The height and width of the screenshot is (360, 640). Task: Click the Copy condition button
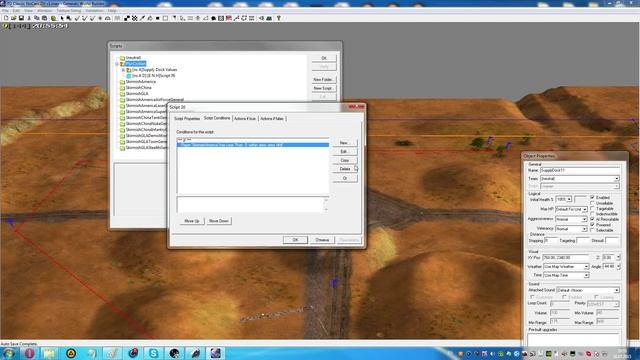[344, 160]
